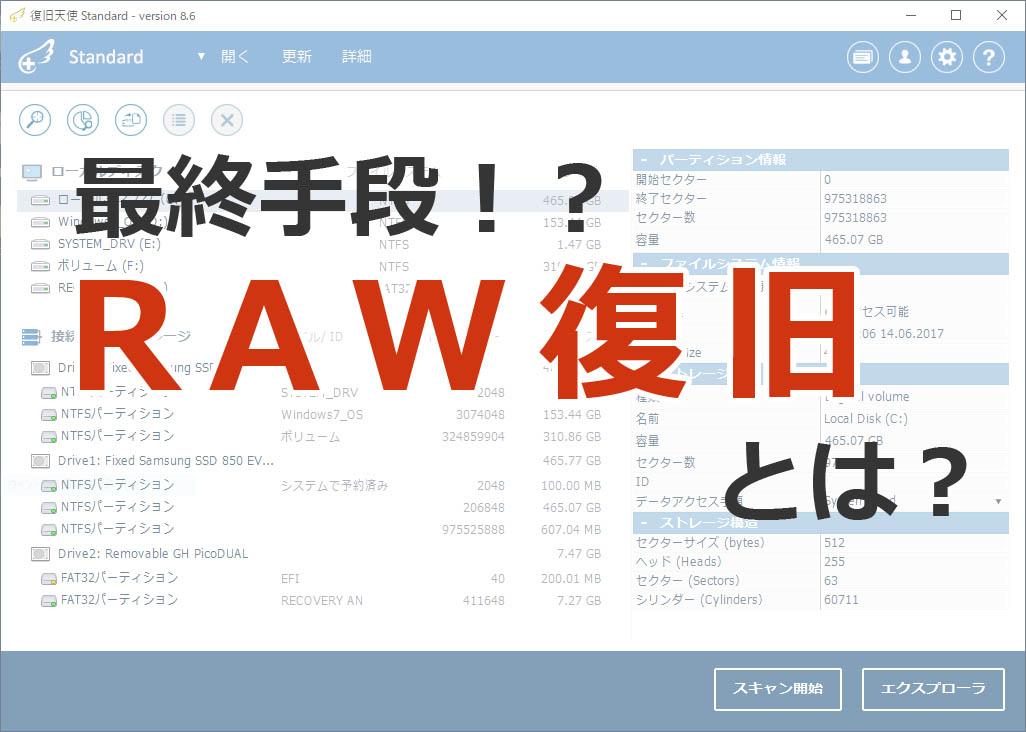Click the circled X cancel icon
1026x732 pixels.
[x=227, y=119]
